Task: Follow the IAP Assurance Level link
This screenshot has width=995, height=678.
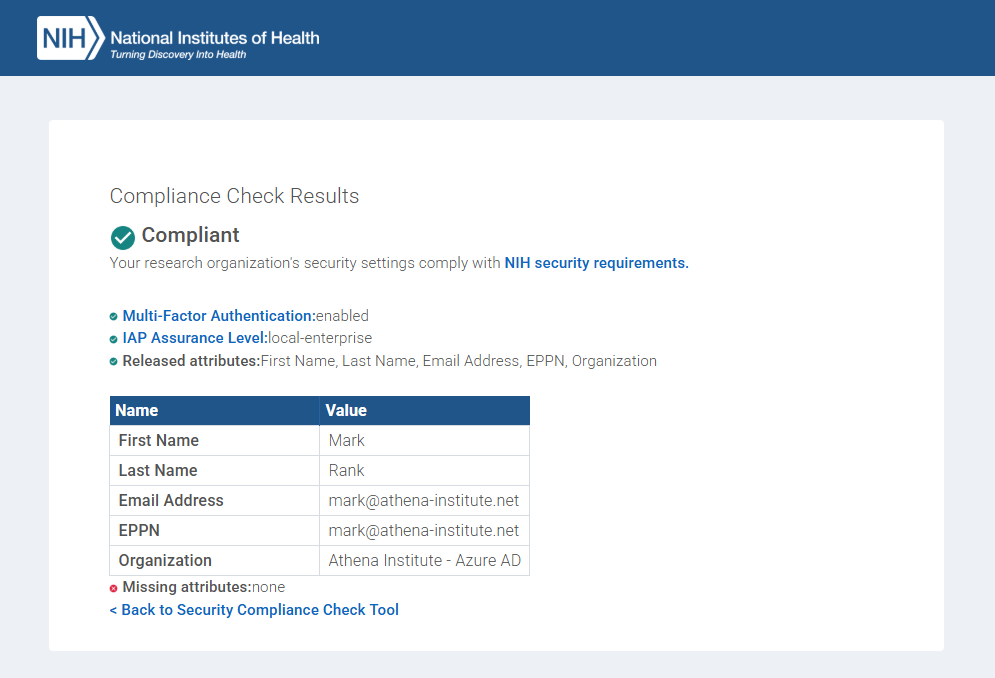Action: [194, 338]
